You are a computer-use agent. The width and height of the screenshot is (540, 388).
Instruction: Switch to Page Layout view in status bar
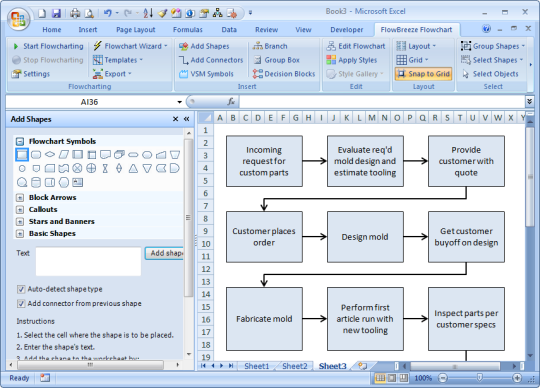pos(392,378)
